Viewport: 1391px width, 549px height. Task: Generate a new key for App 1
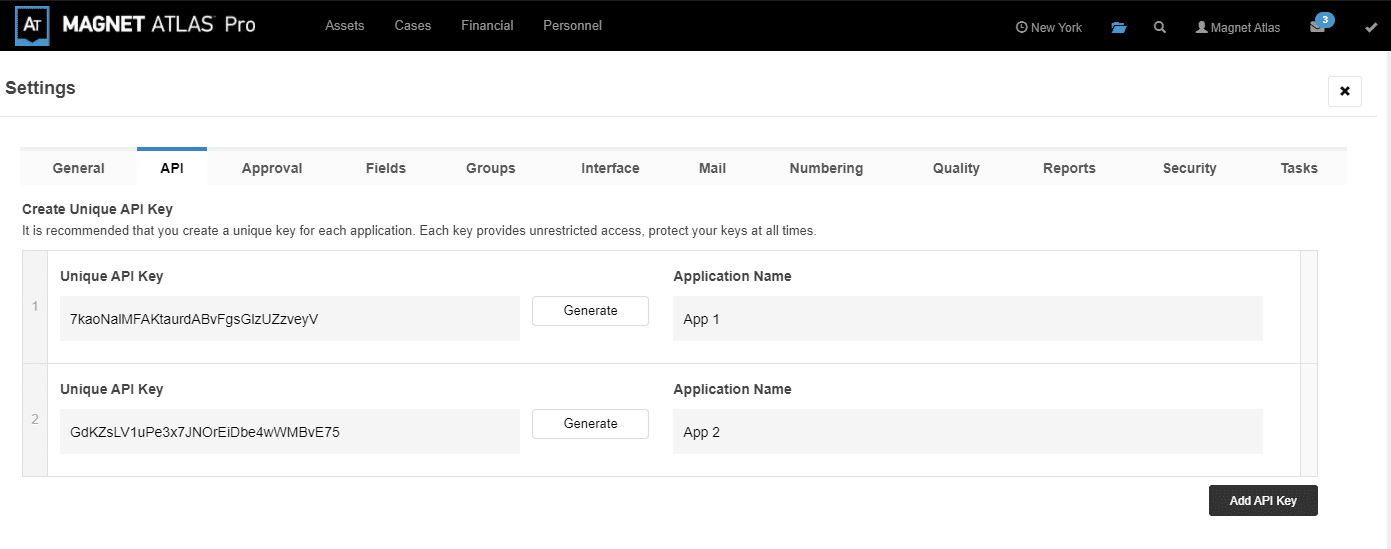tap(590, 311)
